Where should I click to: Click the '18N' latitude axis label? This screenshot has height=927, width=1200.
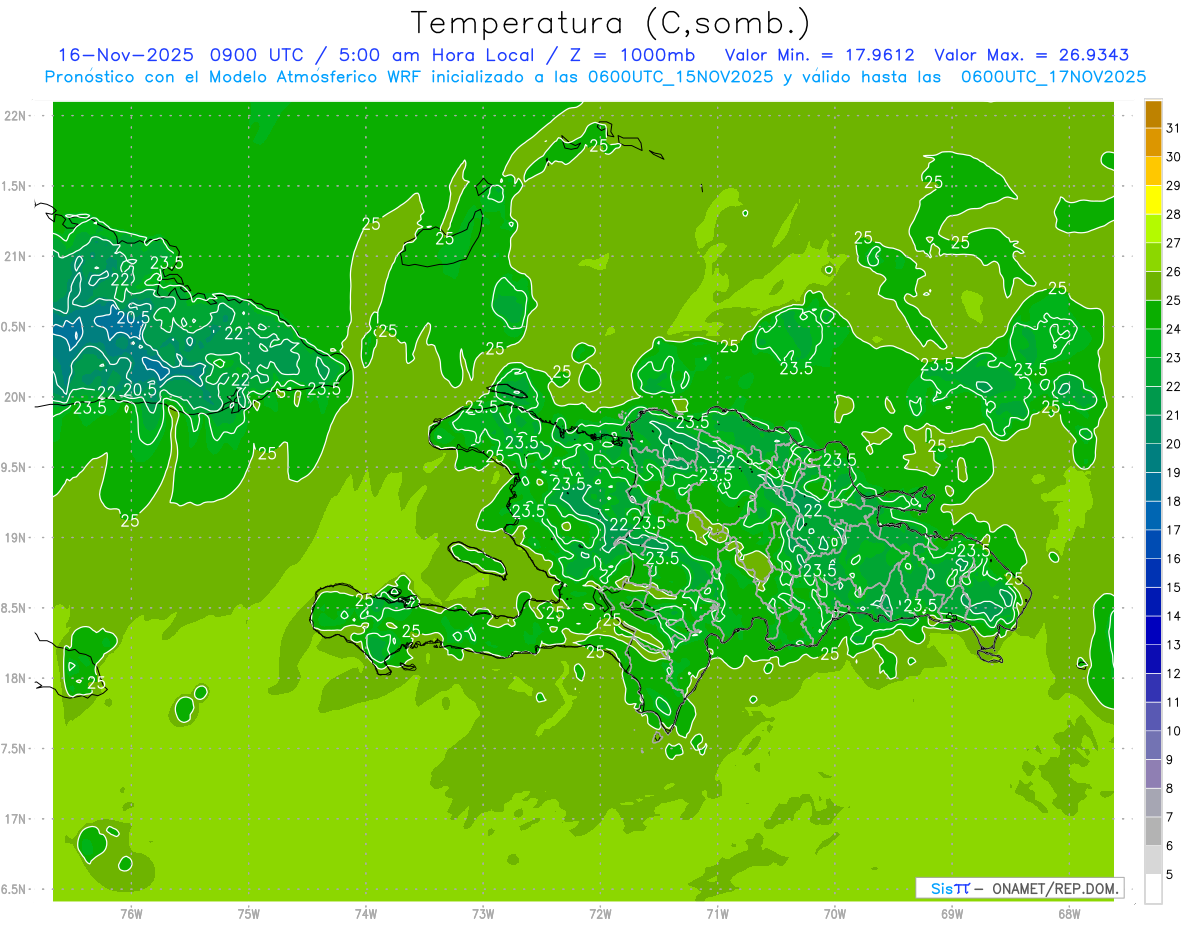point(15,678)
